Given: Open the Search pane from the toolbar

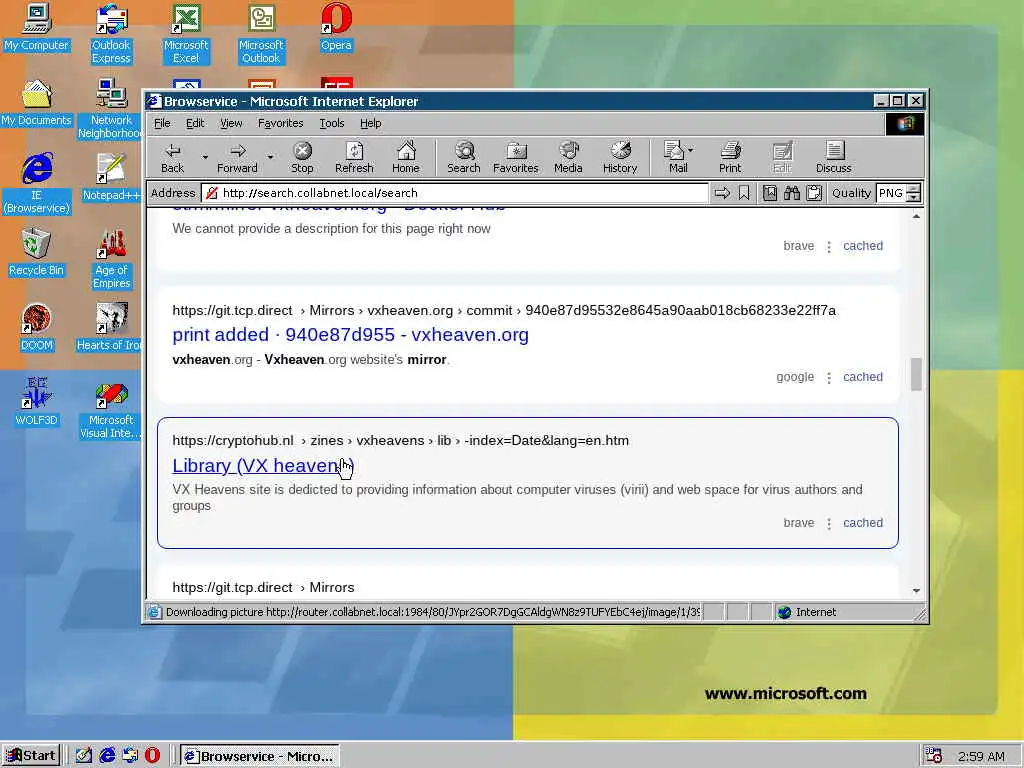Looking at the screenshot, I should pyautogui.click(x=464, y=158).
